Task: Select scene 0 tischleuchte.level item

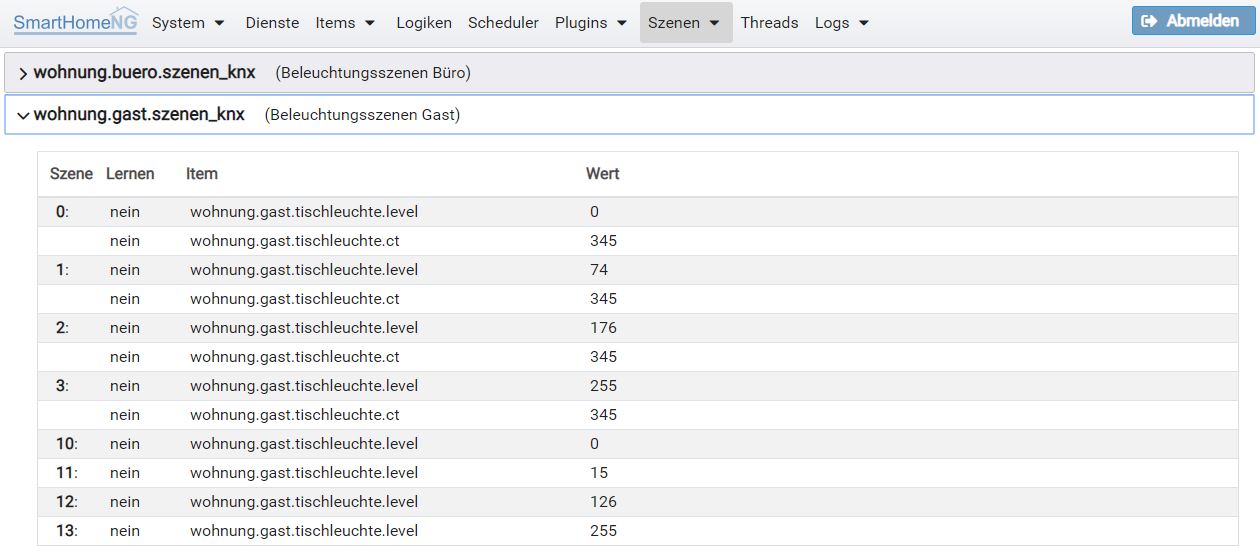Action: tap(304, 212)
